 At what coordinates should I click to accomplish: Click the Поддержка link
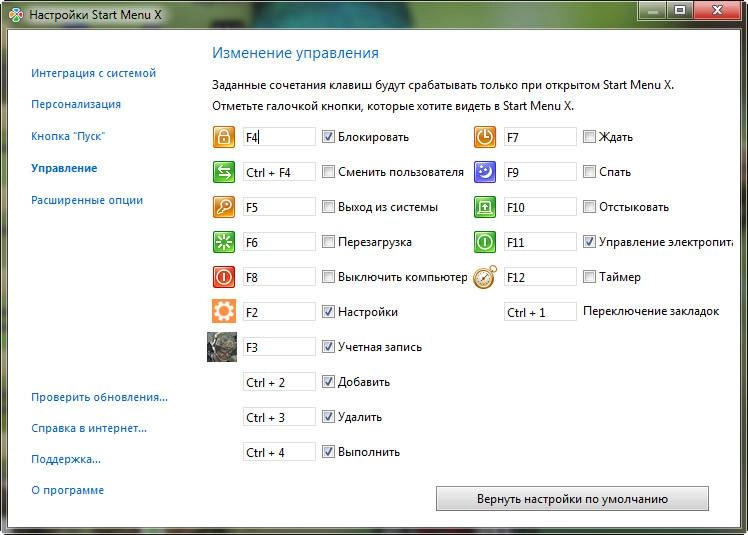click(66, 459)
